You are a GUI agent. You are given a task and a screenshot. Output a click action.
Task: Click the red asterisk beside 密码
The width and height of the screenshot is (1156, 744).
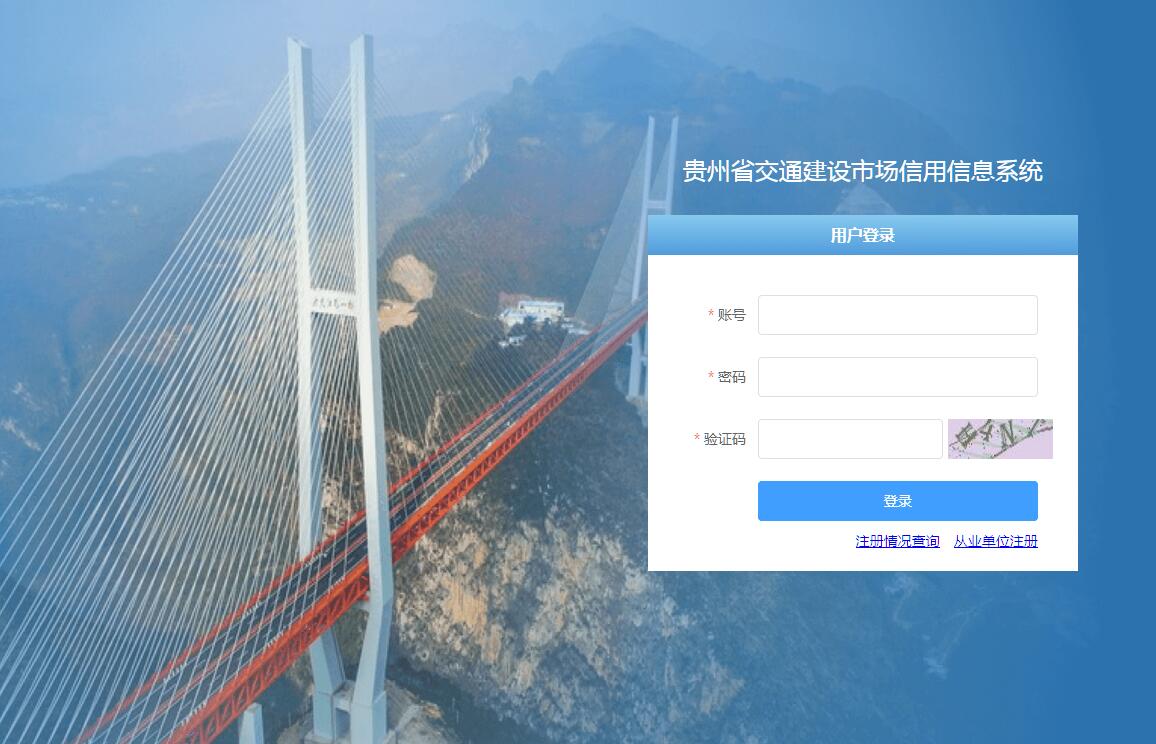[x=711, y=376]
